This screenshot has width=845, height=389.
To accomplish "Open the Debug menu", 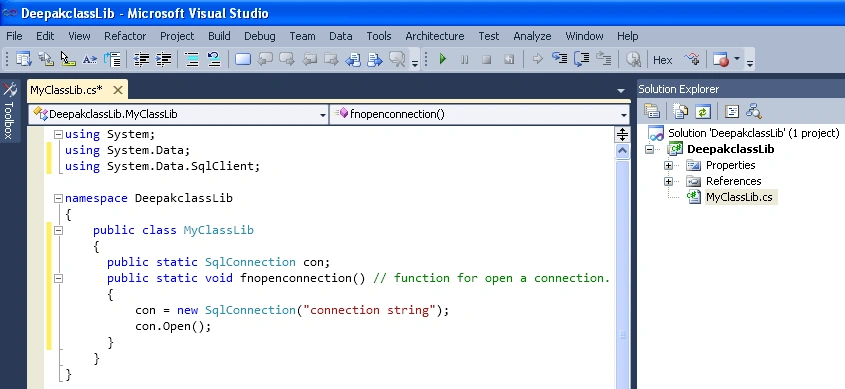I will [x=259, y=36].
